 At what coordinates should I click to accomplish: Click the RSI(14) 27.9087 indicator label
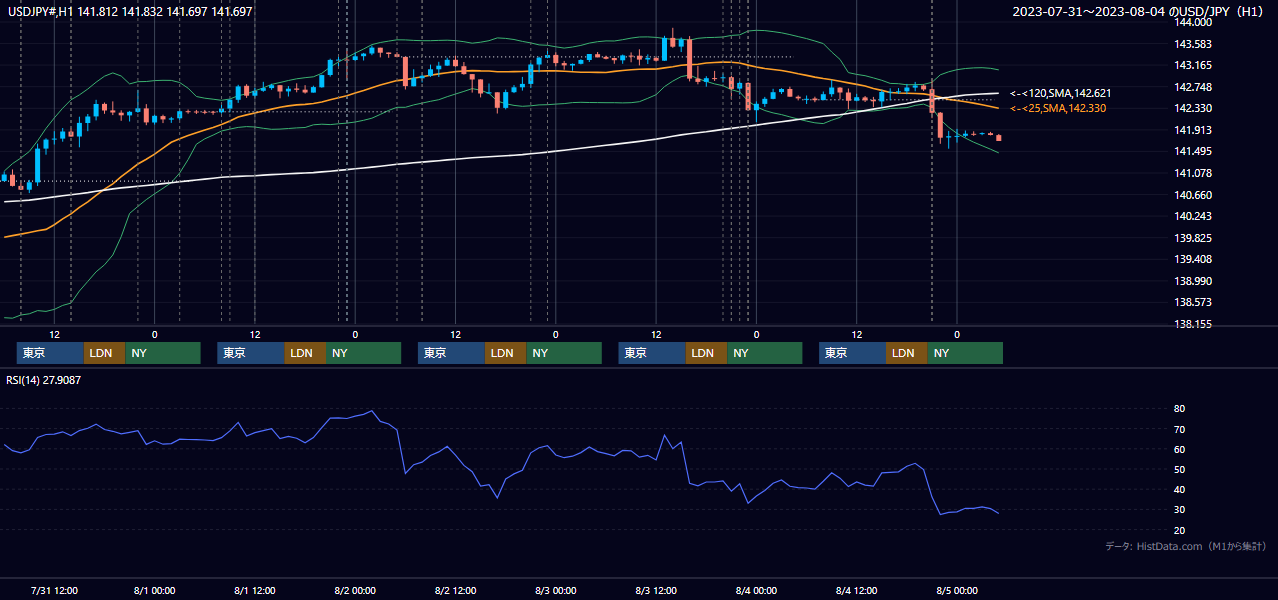click(44, 380)
